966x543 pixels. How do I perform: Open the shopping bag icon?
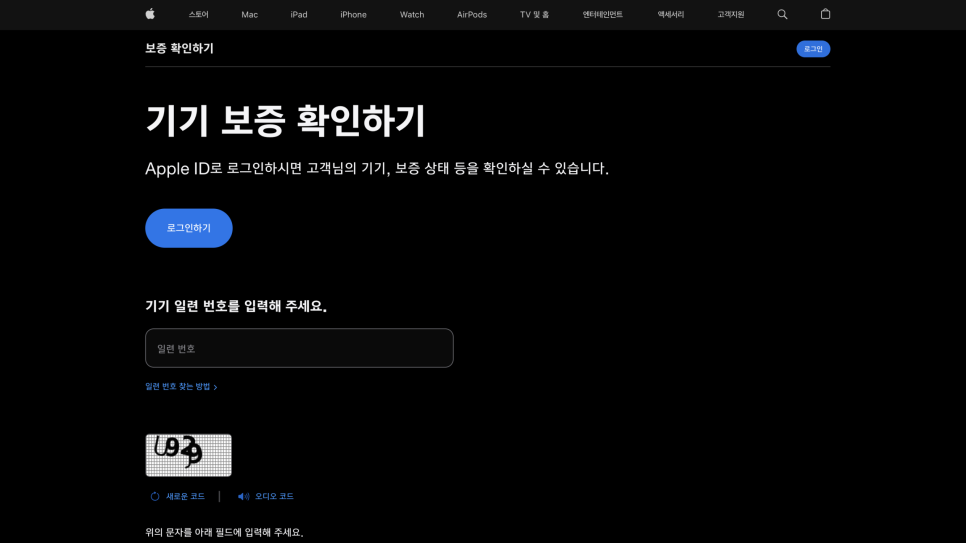coord(825,14)
